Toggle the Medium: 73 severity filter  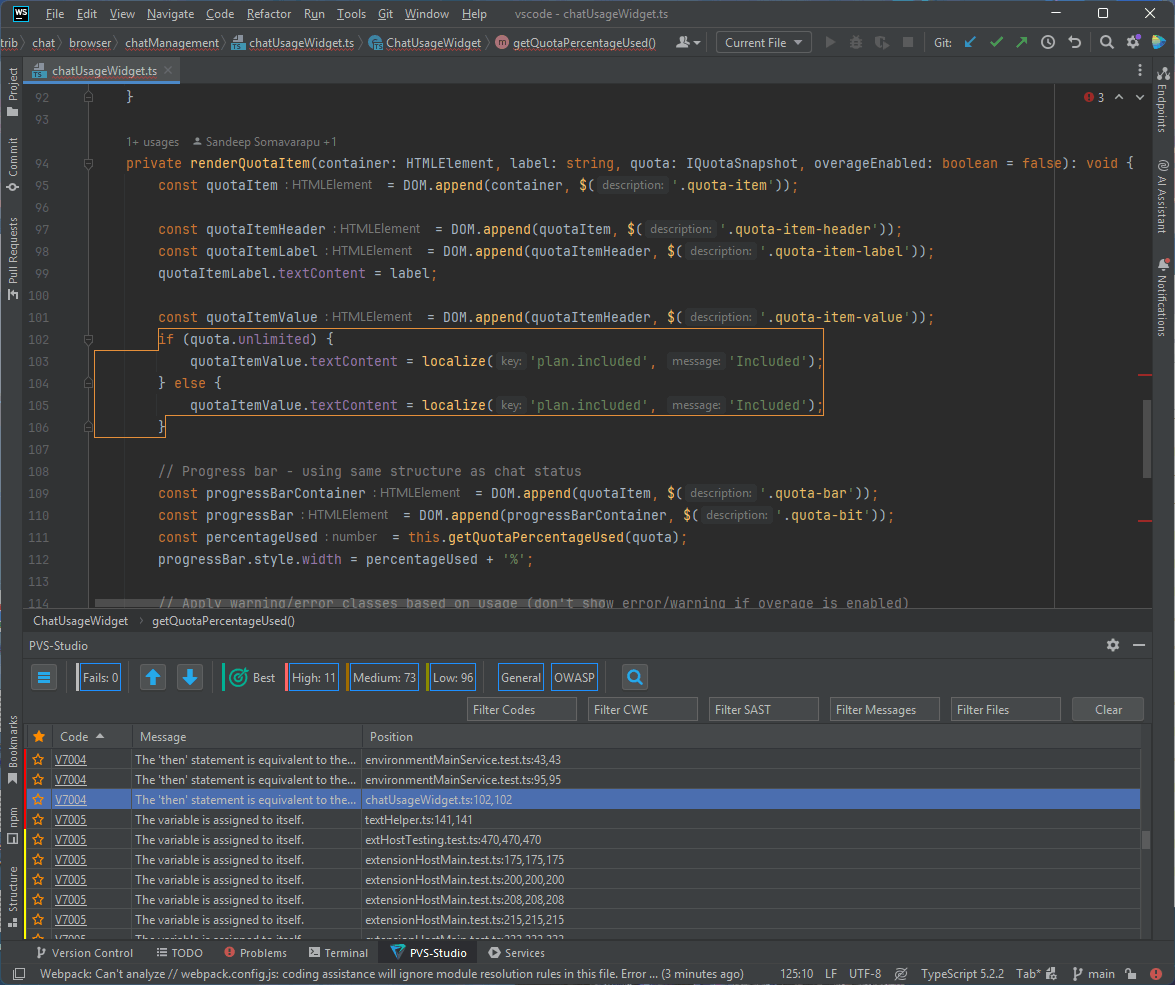coord(383,677)
